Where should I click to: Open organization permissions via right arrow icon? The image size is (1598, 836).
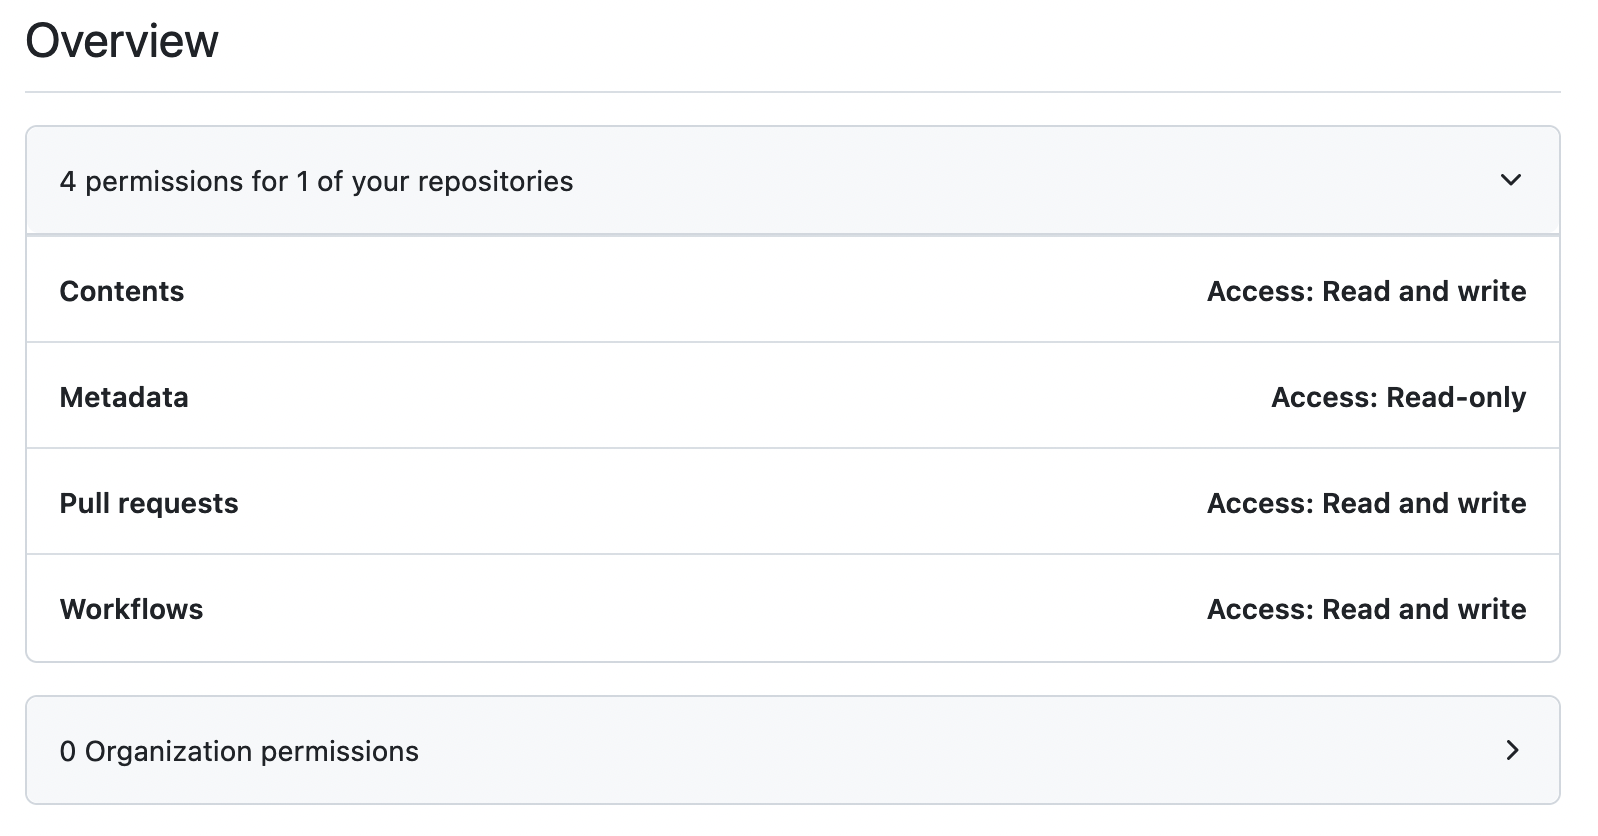coord(1512,750)
